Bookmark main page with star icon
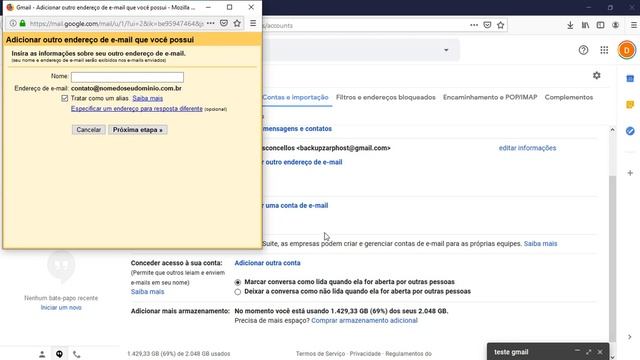The image size is (640, 360). point(501,25)
